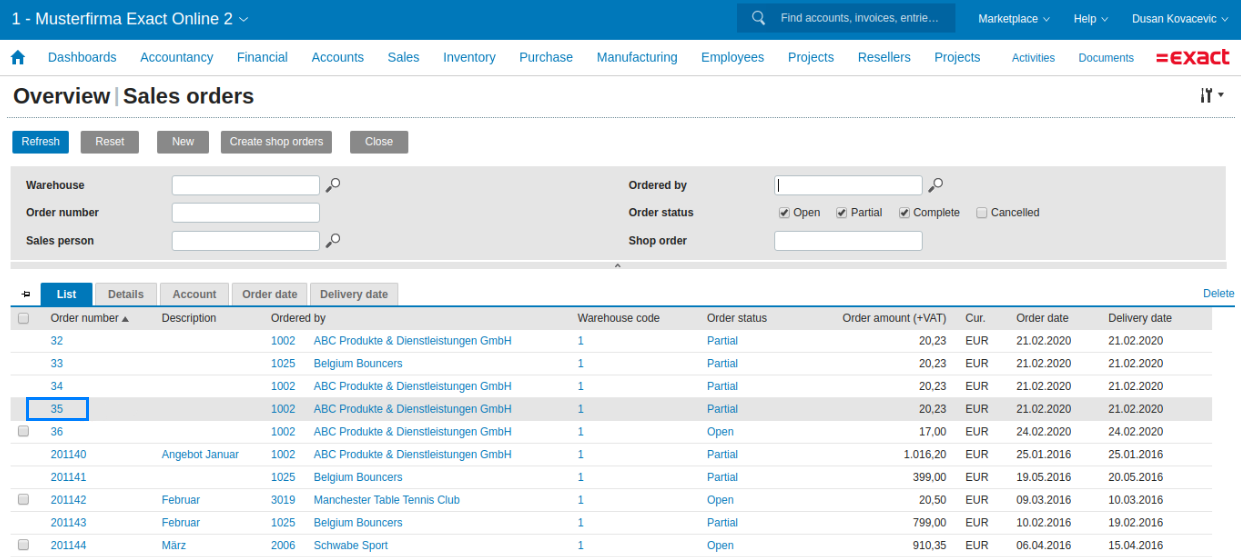This screenshot has width=1241, height=557.
Task: Tick the checkbox for order 36
Action: (x=23, y=431)
